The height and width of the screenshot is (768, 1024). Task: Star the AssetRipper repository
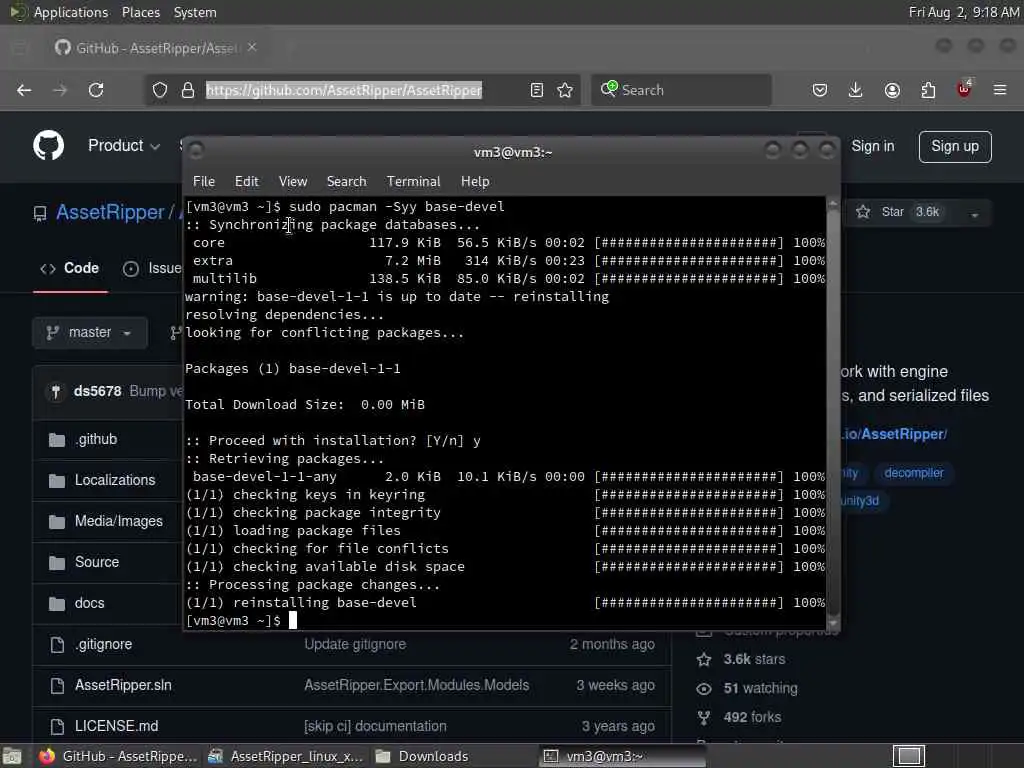[903, 212]
